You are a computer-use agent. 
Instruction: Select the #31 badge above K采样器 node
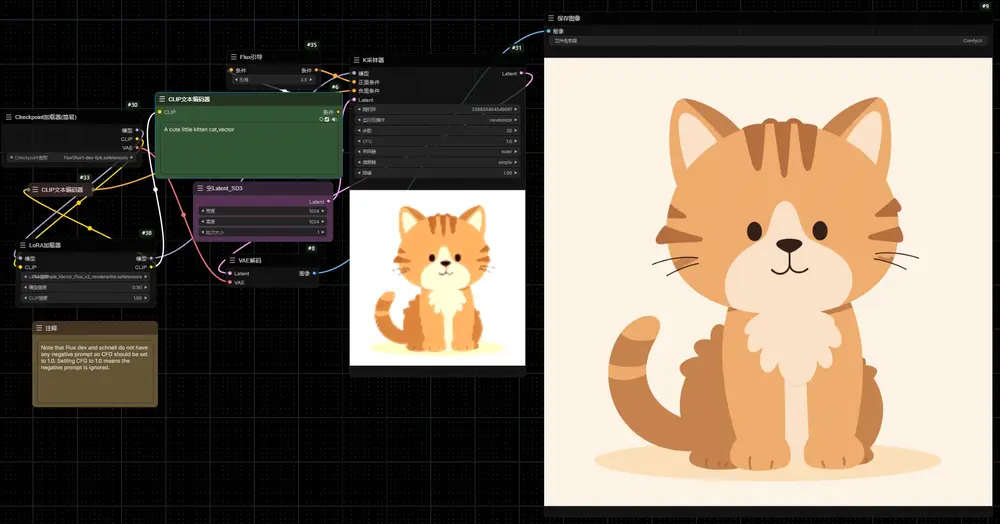517,48
